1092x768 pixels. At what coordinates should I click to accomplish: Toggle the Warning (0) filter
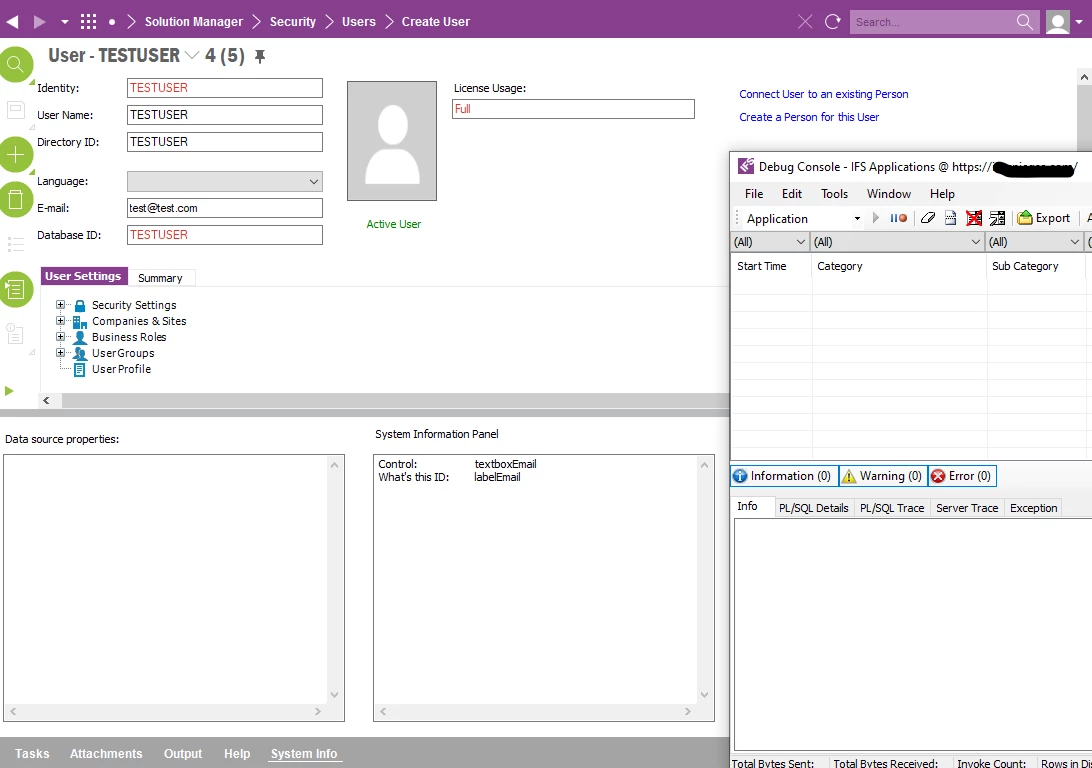click(x=883, y=476)
